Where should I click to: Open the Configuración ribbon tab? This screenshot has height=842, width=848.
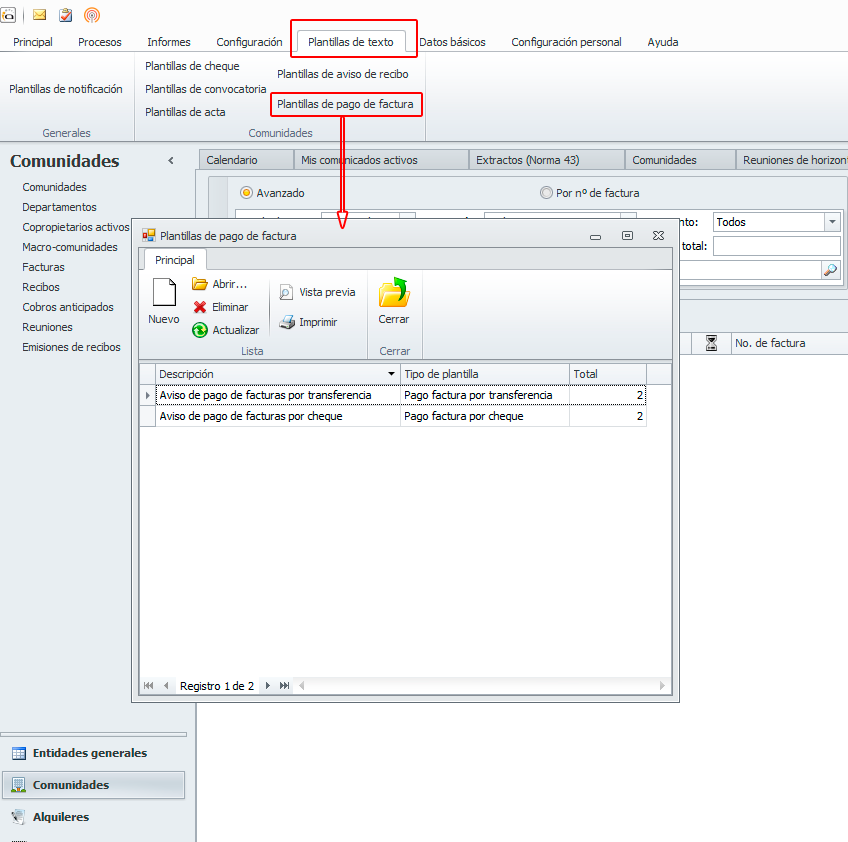click(249, 42)
